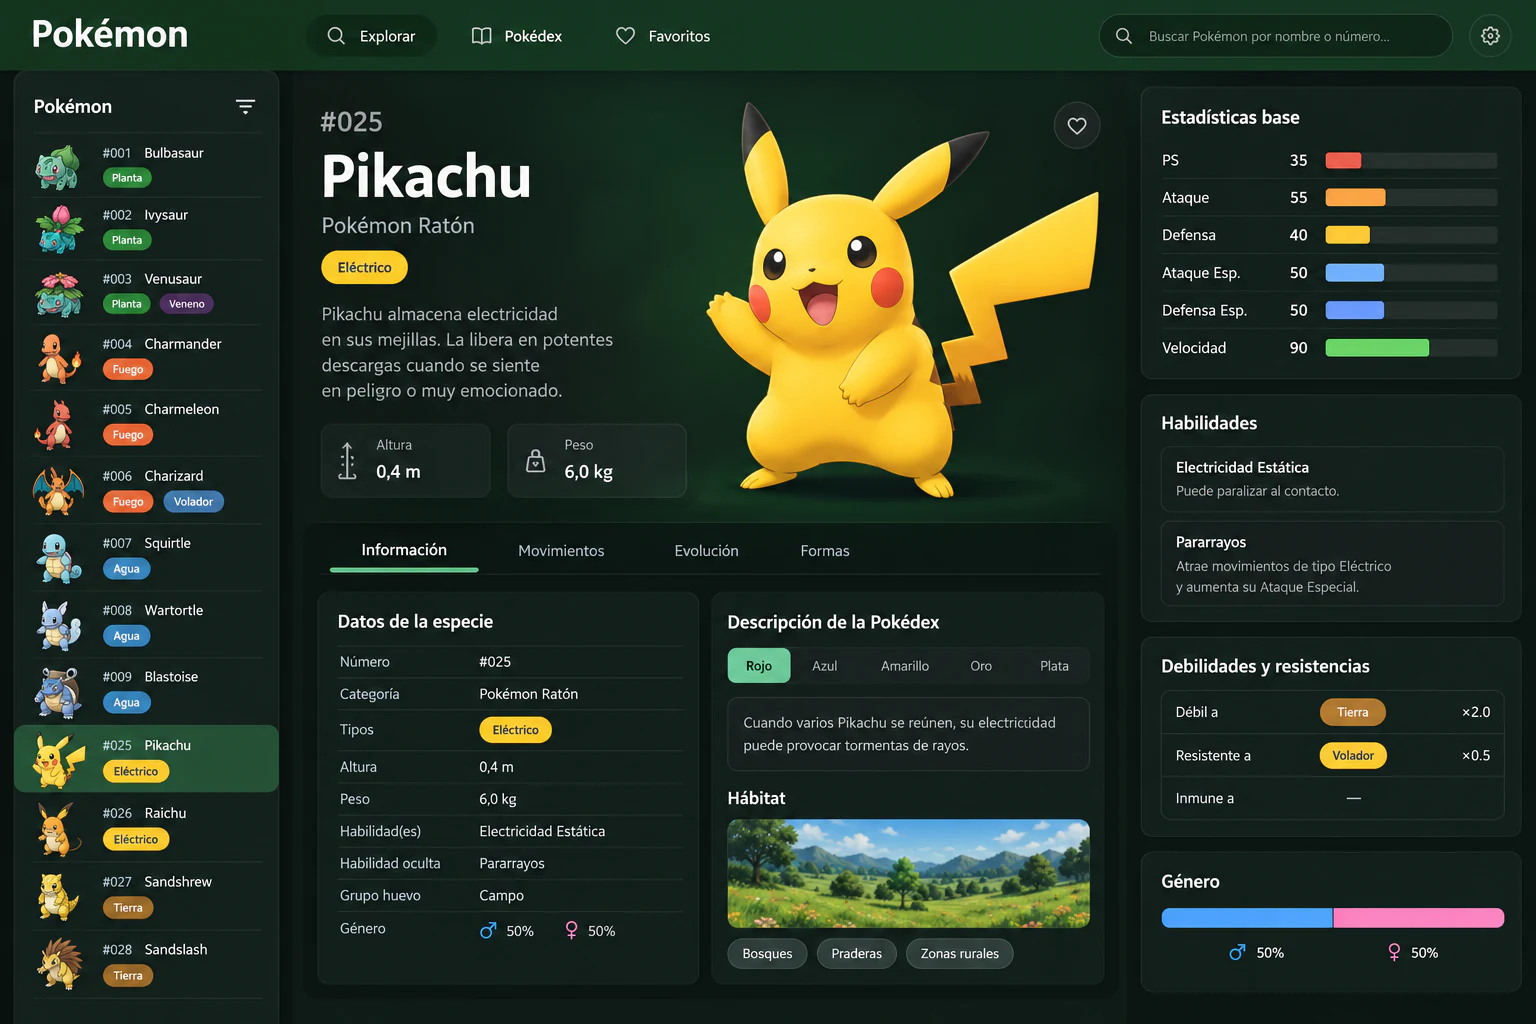The width and height of the screenshot is (1536, 1024).
Task: Click the Venusaur sprite icon
Action: pos(58,294)
